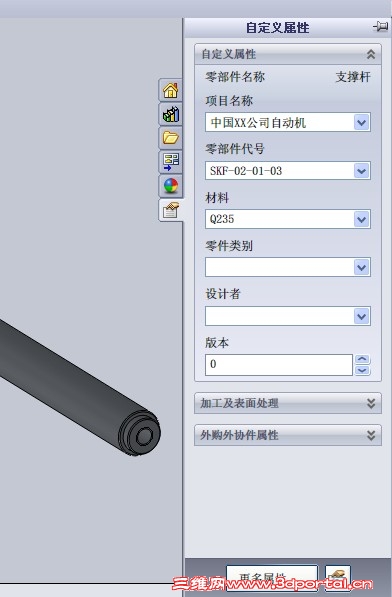Image resolution: width=392 pixels, height=597 pixels.
Task: Open the Appearances color ball tab
Action: pyautogui.click(x=171, y=185)
